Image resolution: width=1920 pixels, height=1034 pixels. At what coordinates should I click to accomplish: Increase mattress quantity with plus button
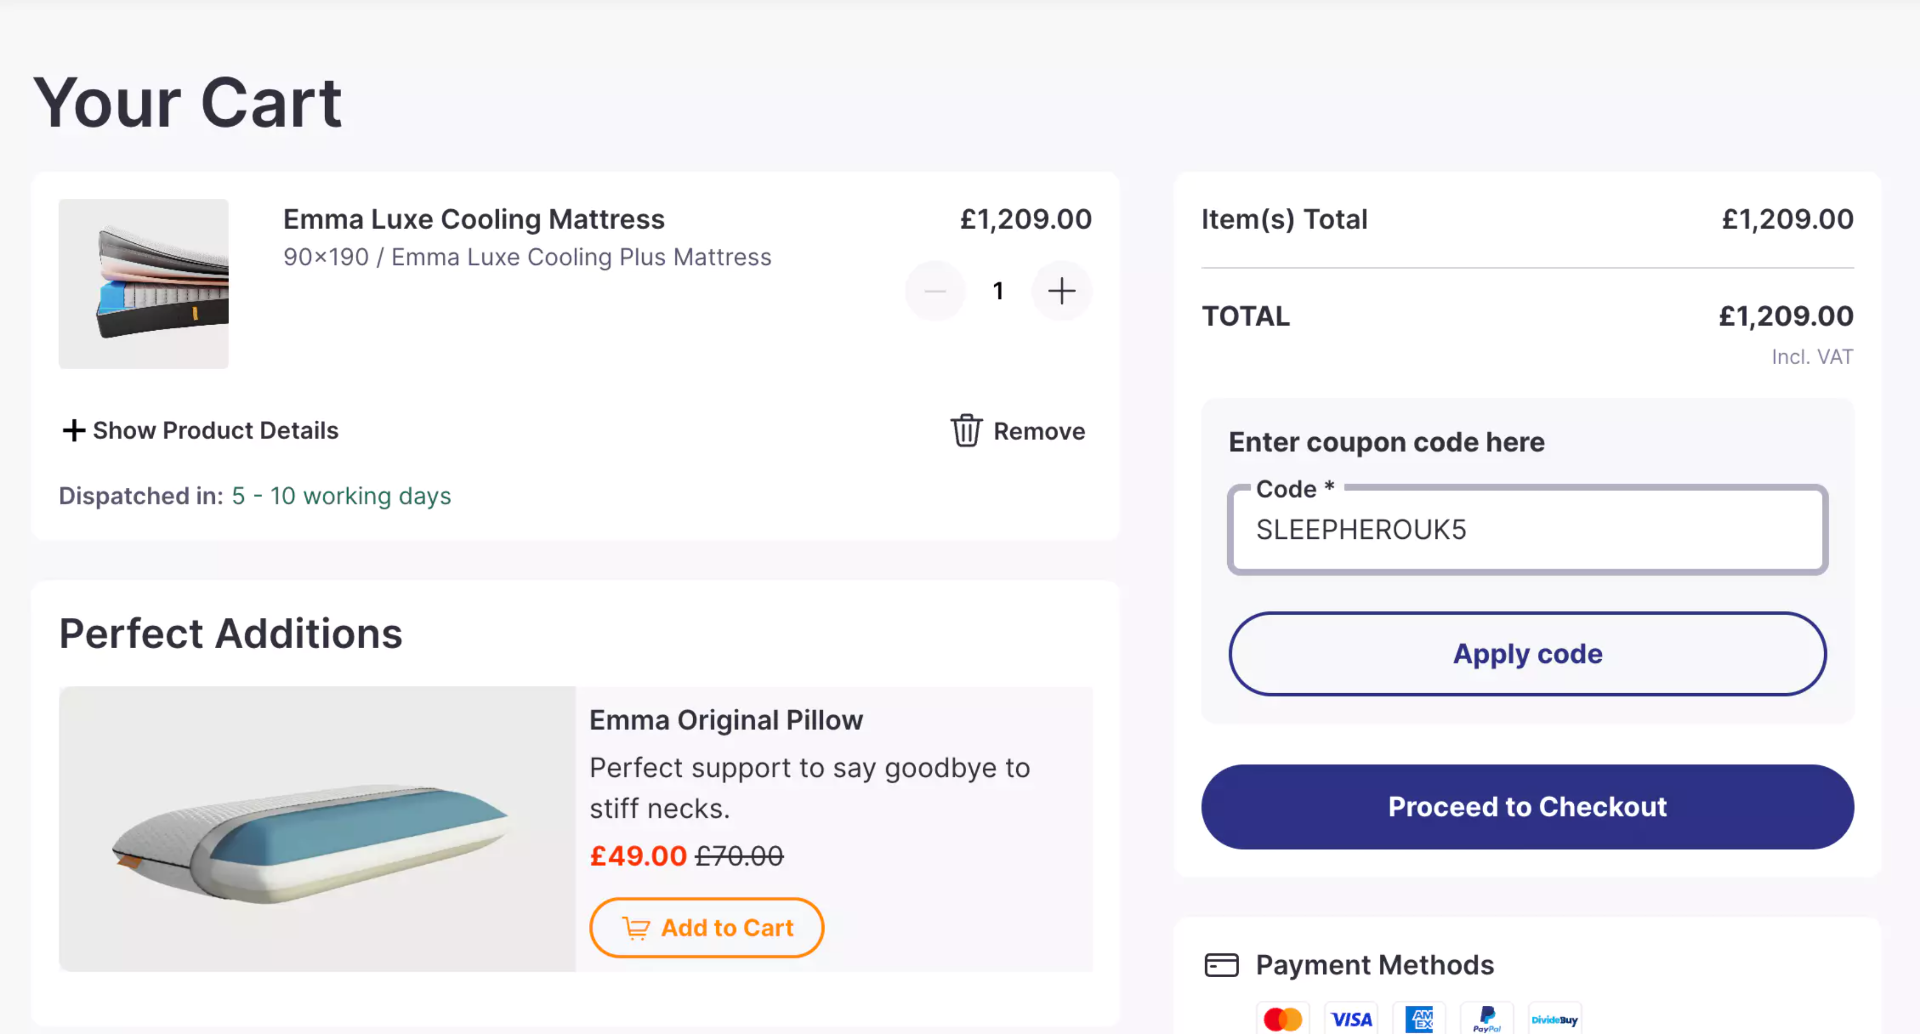(1061, 291)
